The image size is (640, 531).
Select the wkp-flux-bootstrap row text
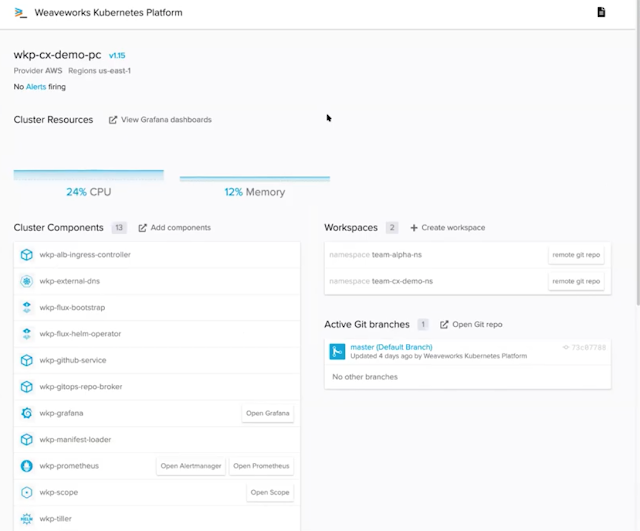point(72,307)
